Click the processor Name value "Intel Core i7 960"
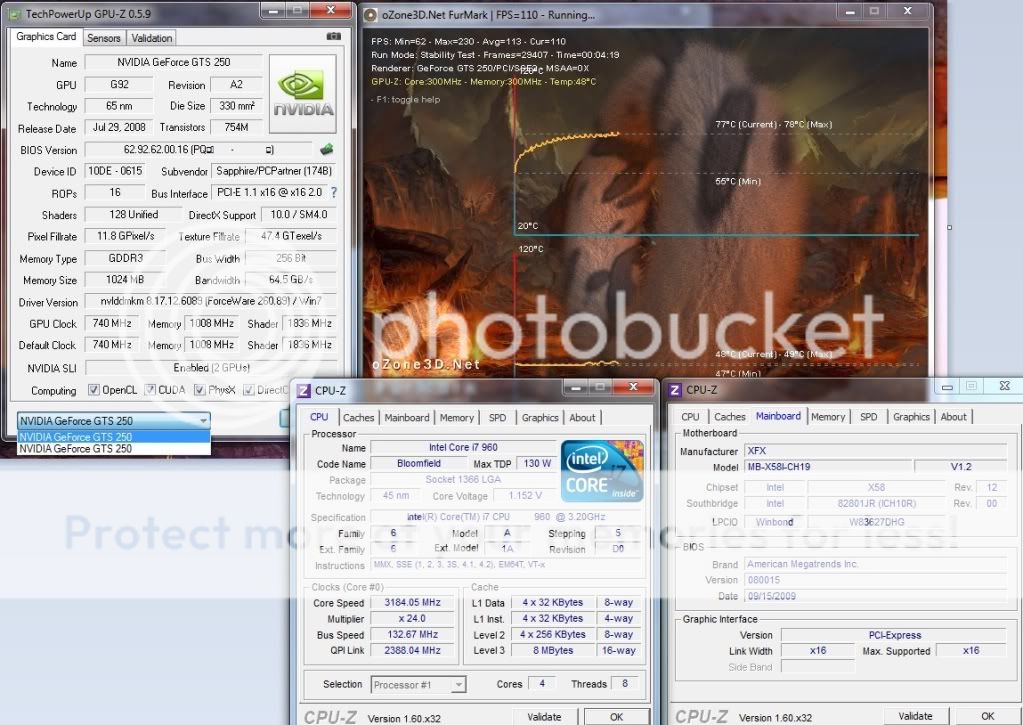Viewport: 1023px width, 725px height. pos(463,448)
